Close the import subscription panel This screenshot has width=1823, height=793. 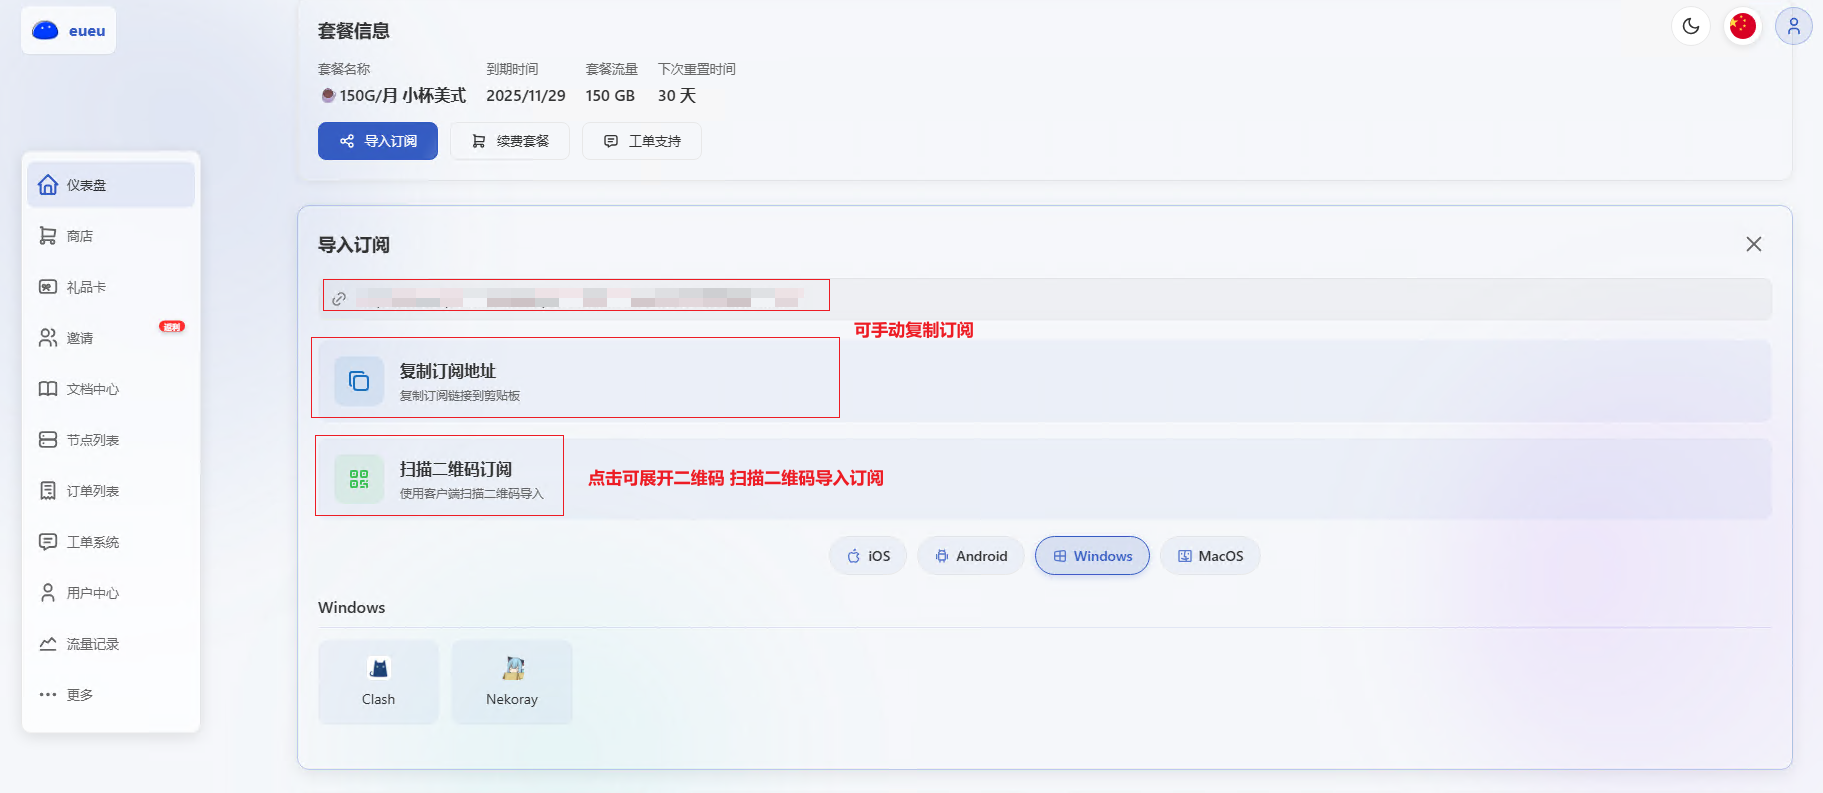(1753, 244)
